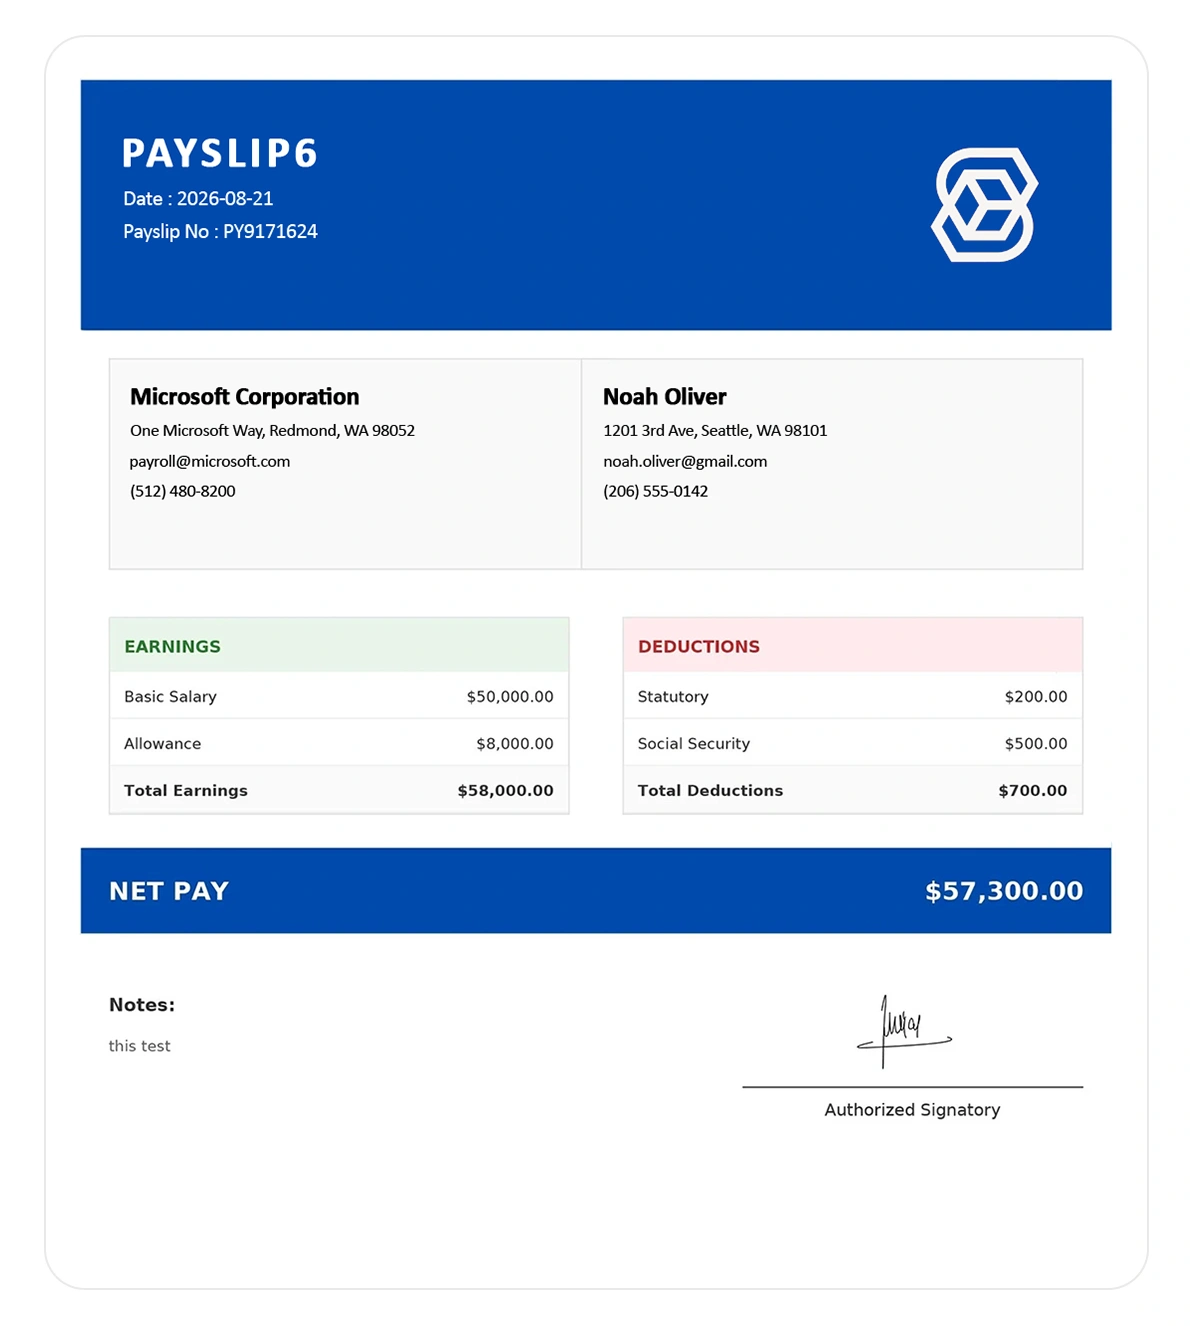The height and width of the screenshot is (1326, 1190).
Task: Click the note text 'this test'
Action: [x=140, y=1046]
